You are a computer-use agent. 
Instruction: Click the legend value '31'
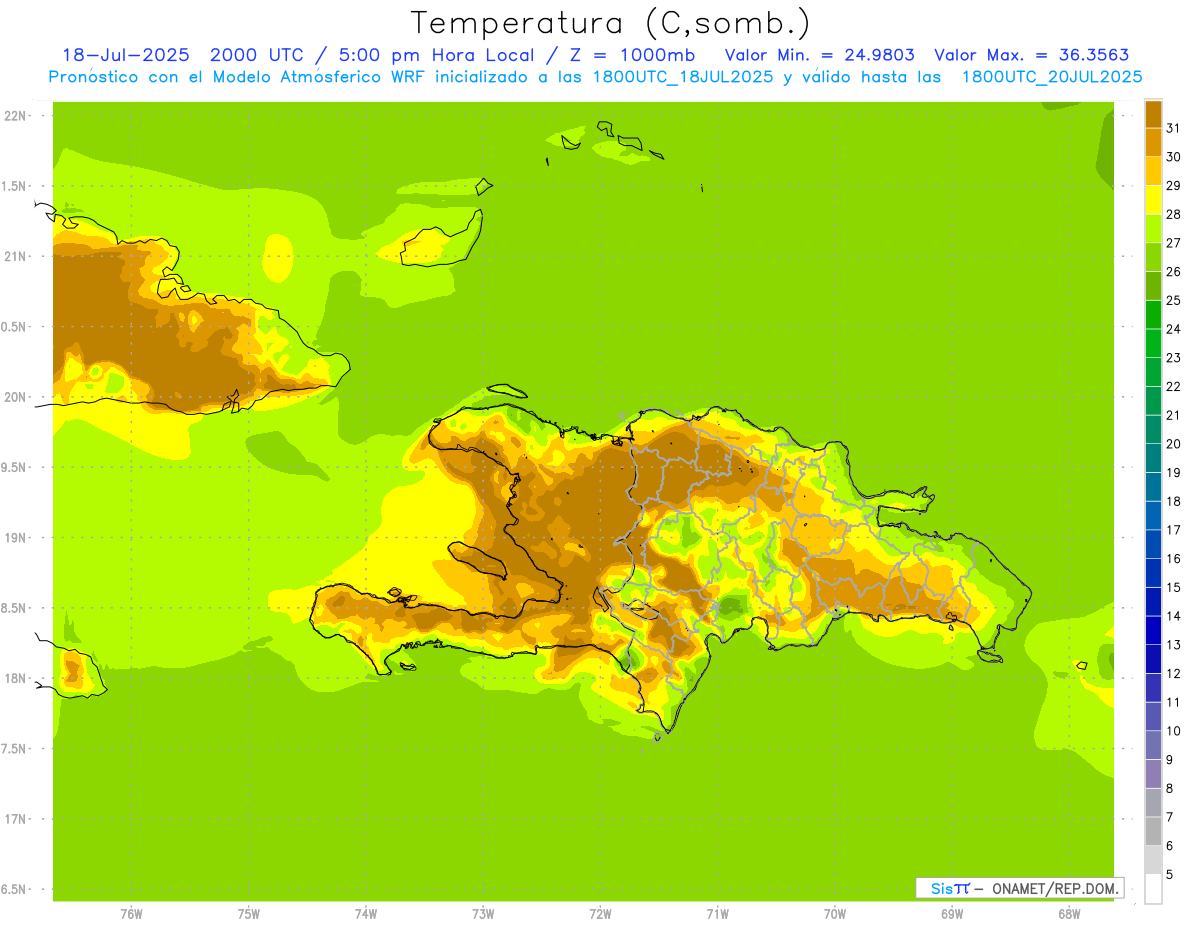[x=1173, y=128]
